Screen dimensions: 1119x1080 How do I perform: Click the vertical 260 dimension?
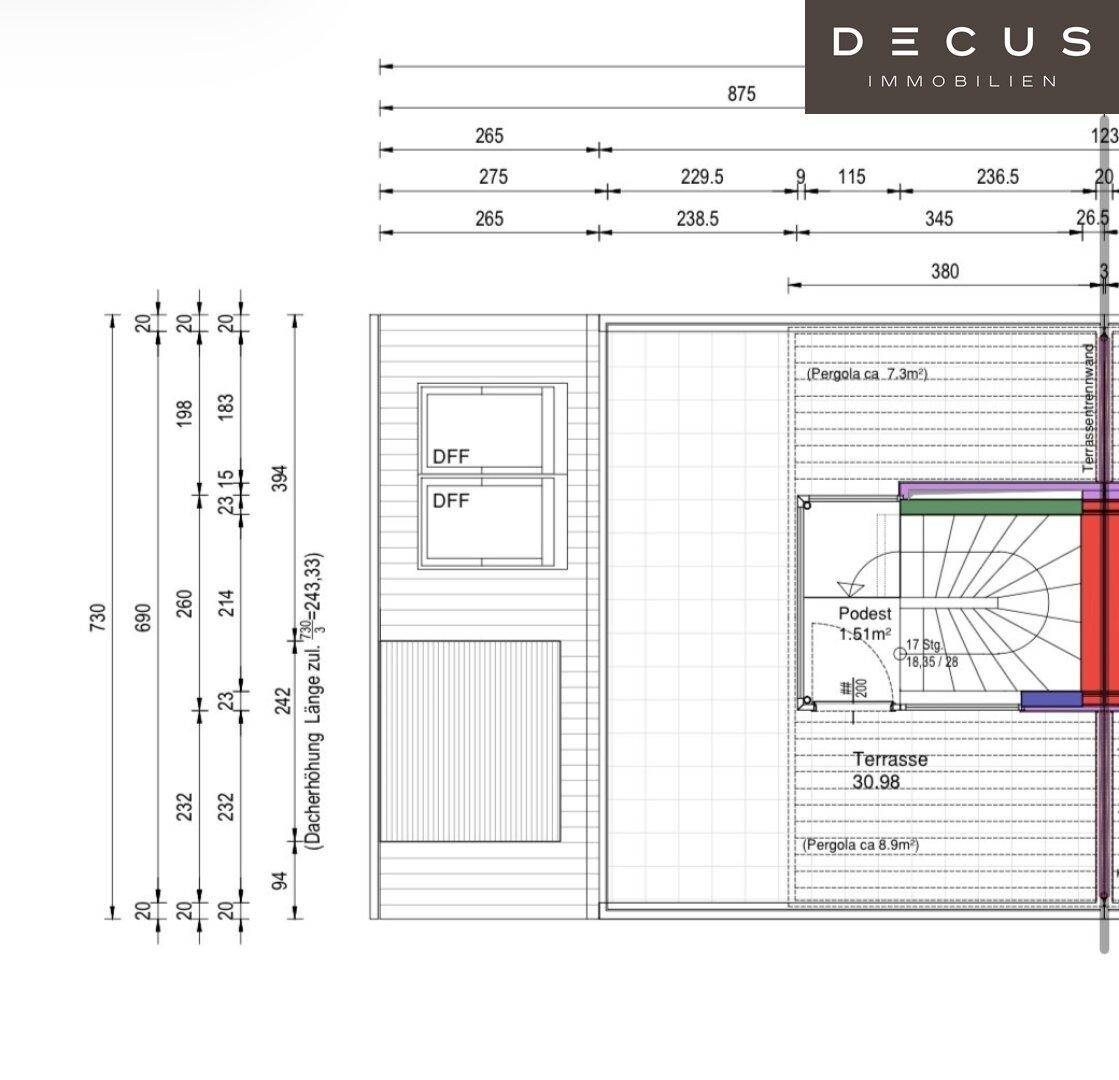[184, 603]
